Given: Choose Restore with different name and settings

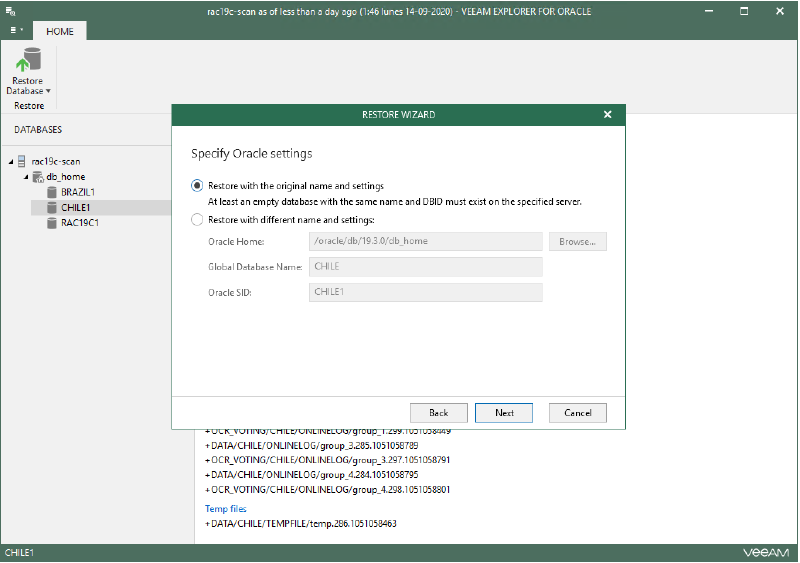Looking at the screenshot, I should (x=197, y=220).
